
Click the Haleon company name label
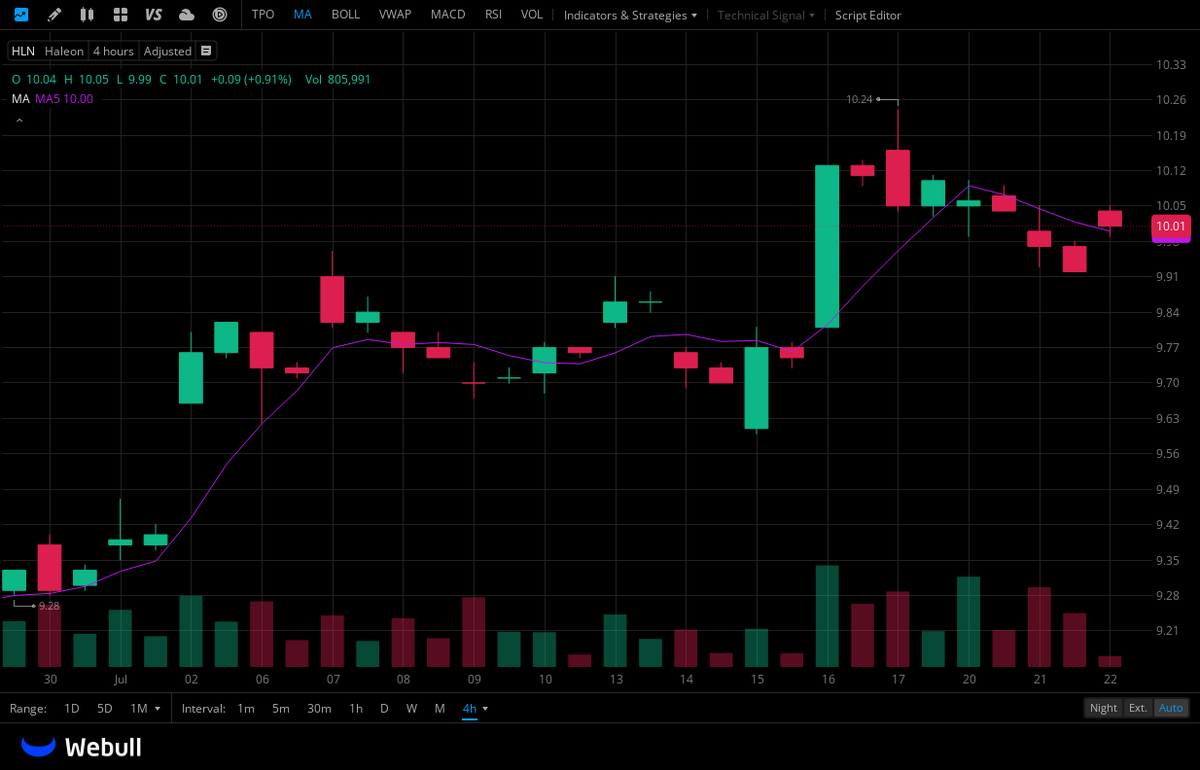pyautogui.click(x=64, y=51)
